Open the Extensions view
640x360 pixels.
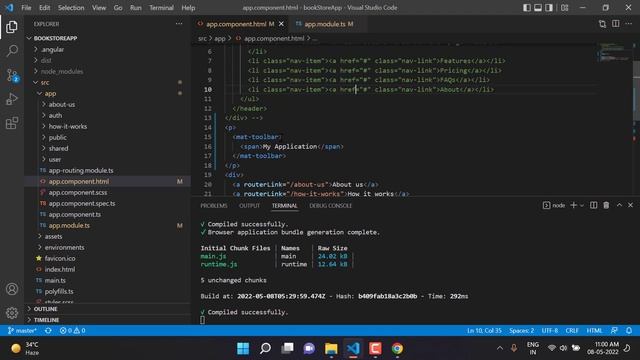click(x=12, y=123)
